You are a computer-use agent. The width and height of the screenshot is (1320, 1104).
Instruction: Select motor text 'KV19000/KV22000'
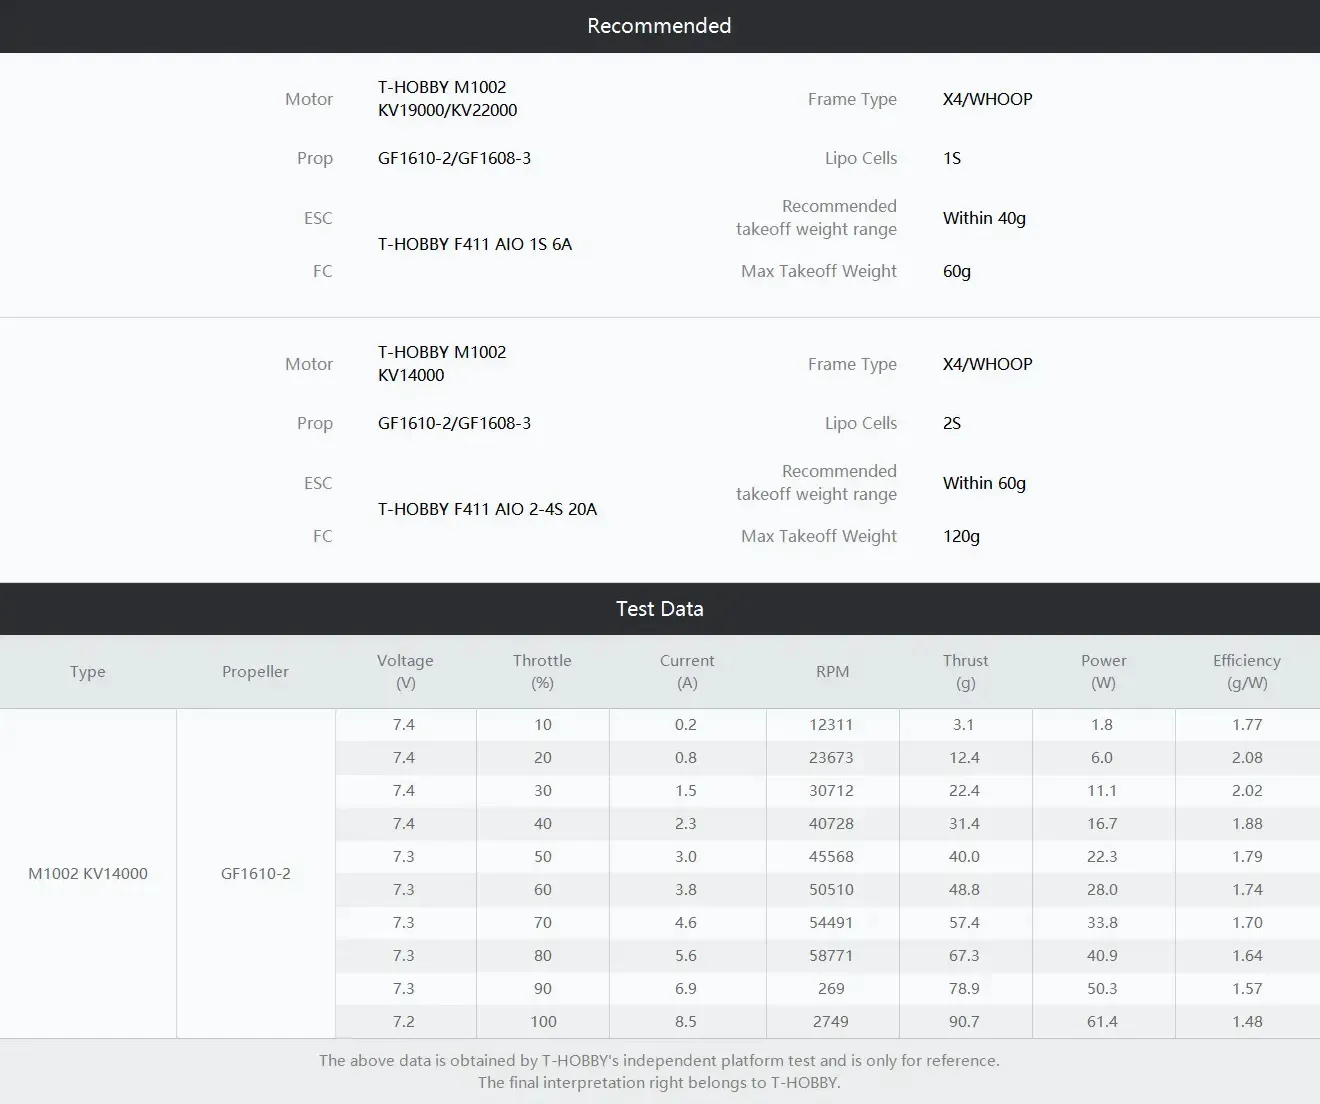tap(448, 110)
